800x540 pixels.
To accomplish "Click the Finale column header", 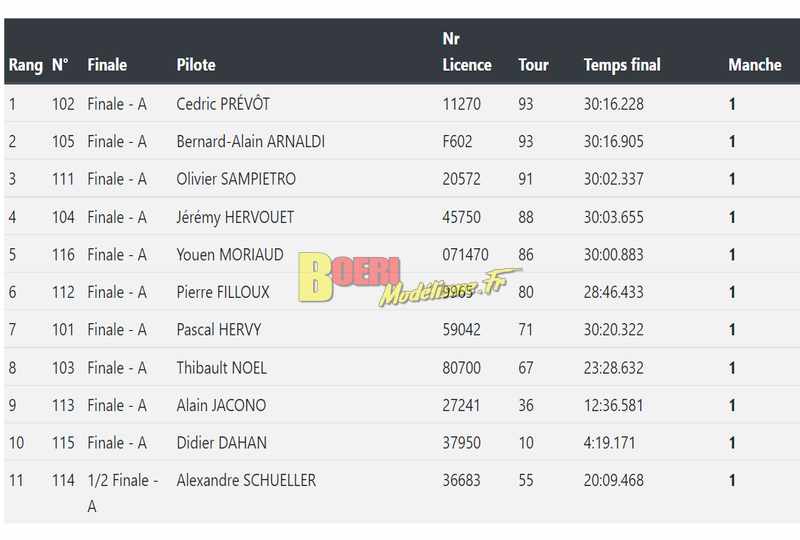I will click(107, 65).
